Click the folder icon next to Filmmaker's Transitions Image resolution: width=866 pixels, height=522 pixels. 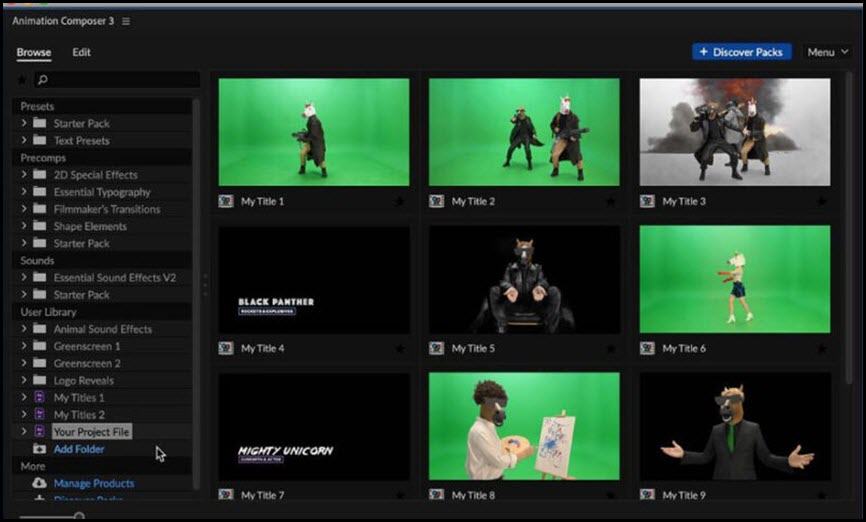click(39, 208)
